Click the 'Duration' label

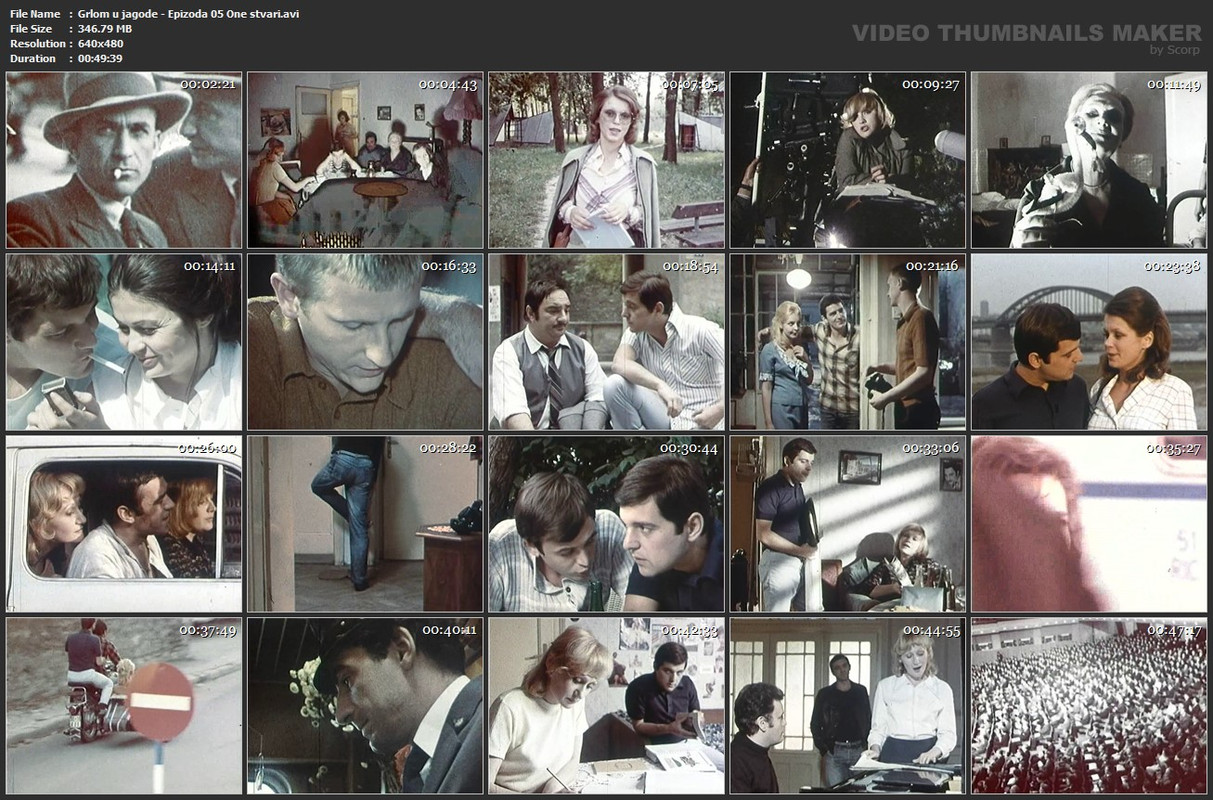(x=33, y=59)
